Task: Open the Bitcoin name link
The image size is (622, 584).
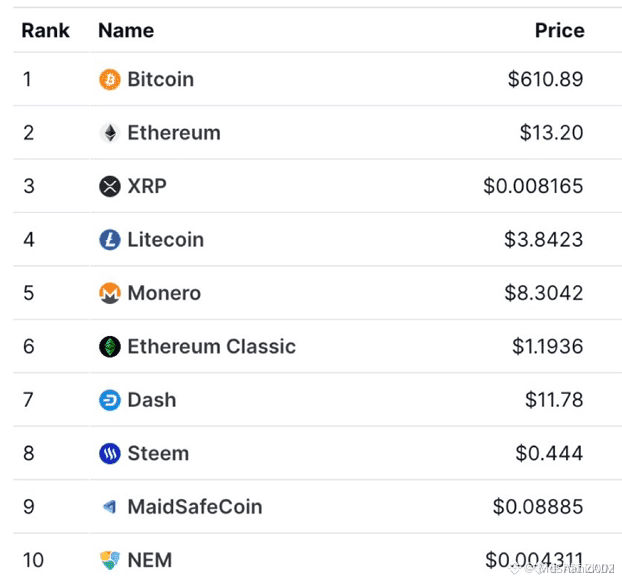Action: [161, 79]
